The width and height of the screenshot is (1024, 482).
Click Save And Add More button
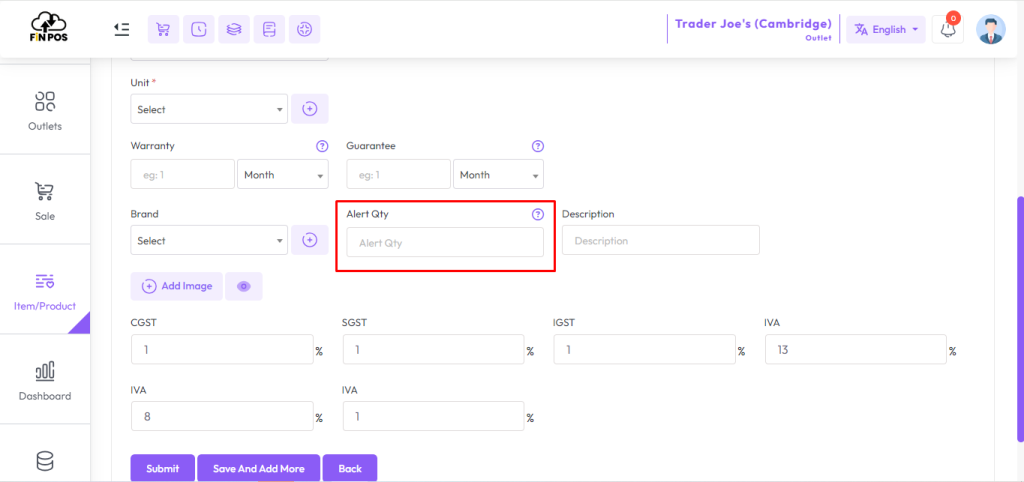(x=259, y=468)
